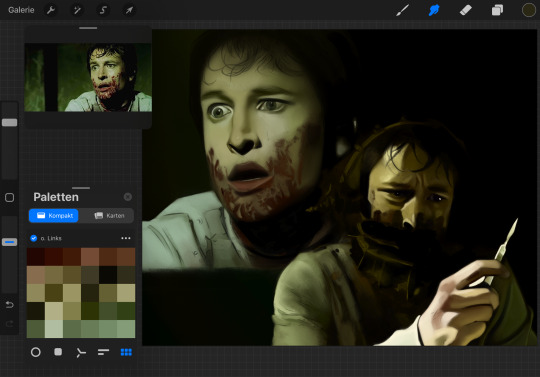Pick the near-black swatch in palette
Viewport: 540px width, 377px height.
(x=108, y=275)
